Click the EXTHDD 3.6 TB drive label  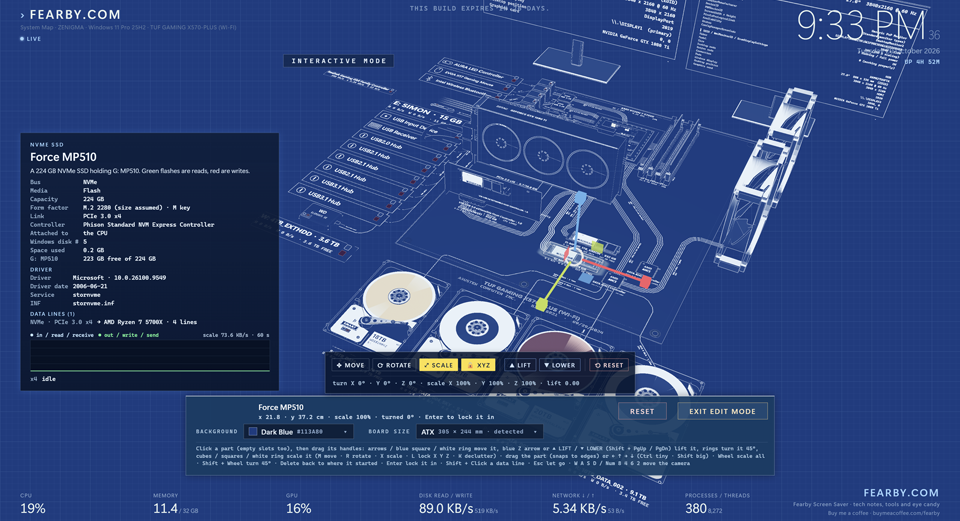315,233
